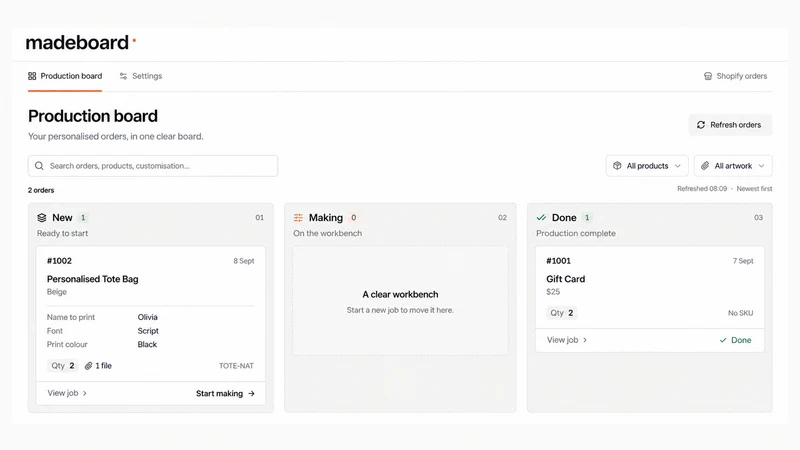This screenshot has height=450, width=800.
Task: Open the All artwork dropdown
Action: coord(733,166)
